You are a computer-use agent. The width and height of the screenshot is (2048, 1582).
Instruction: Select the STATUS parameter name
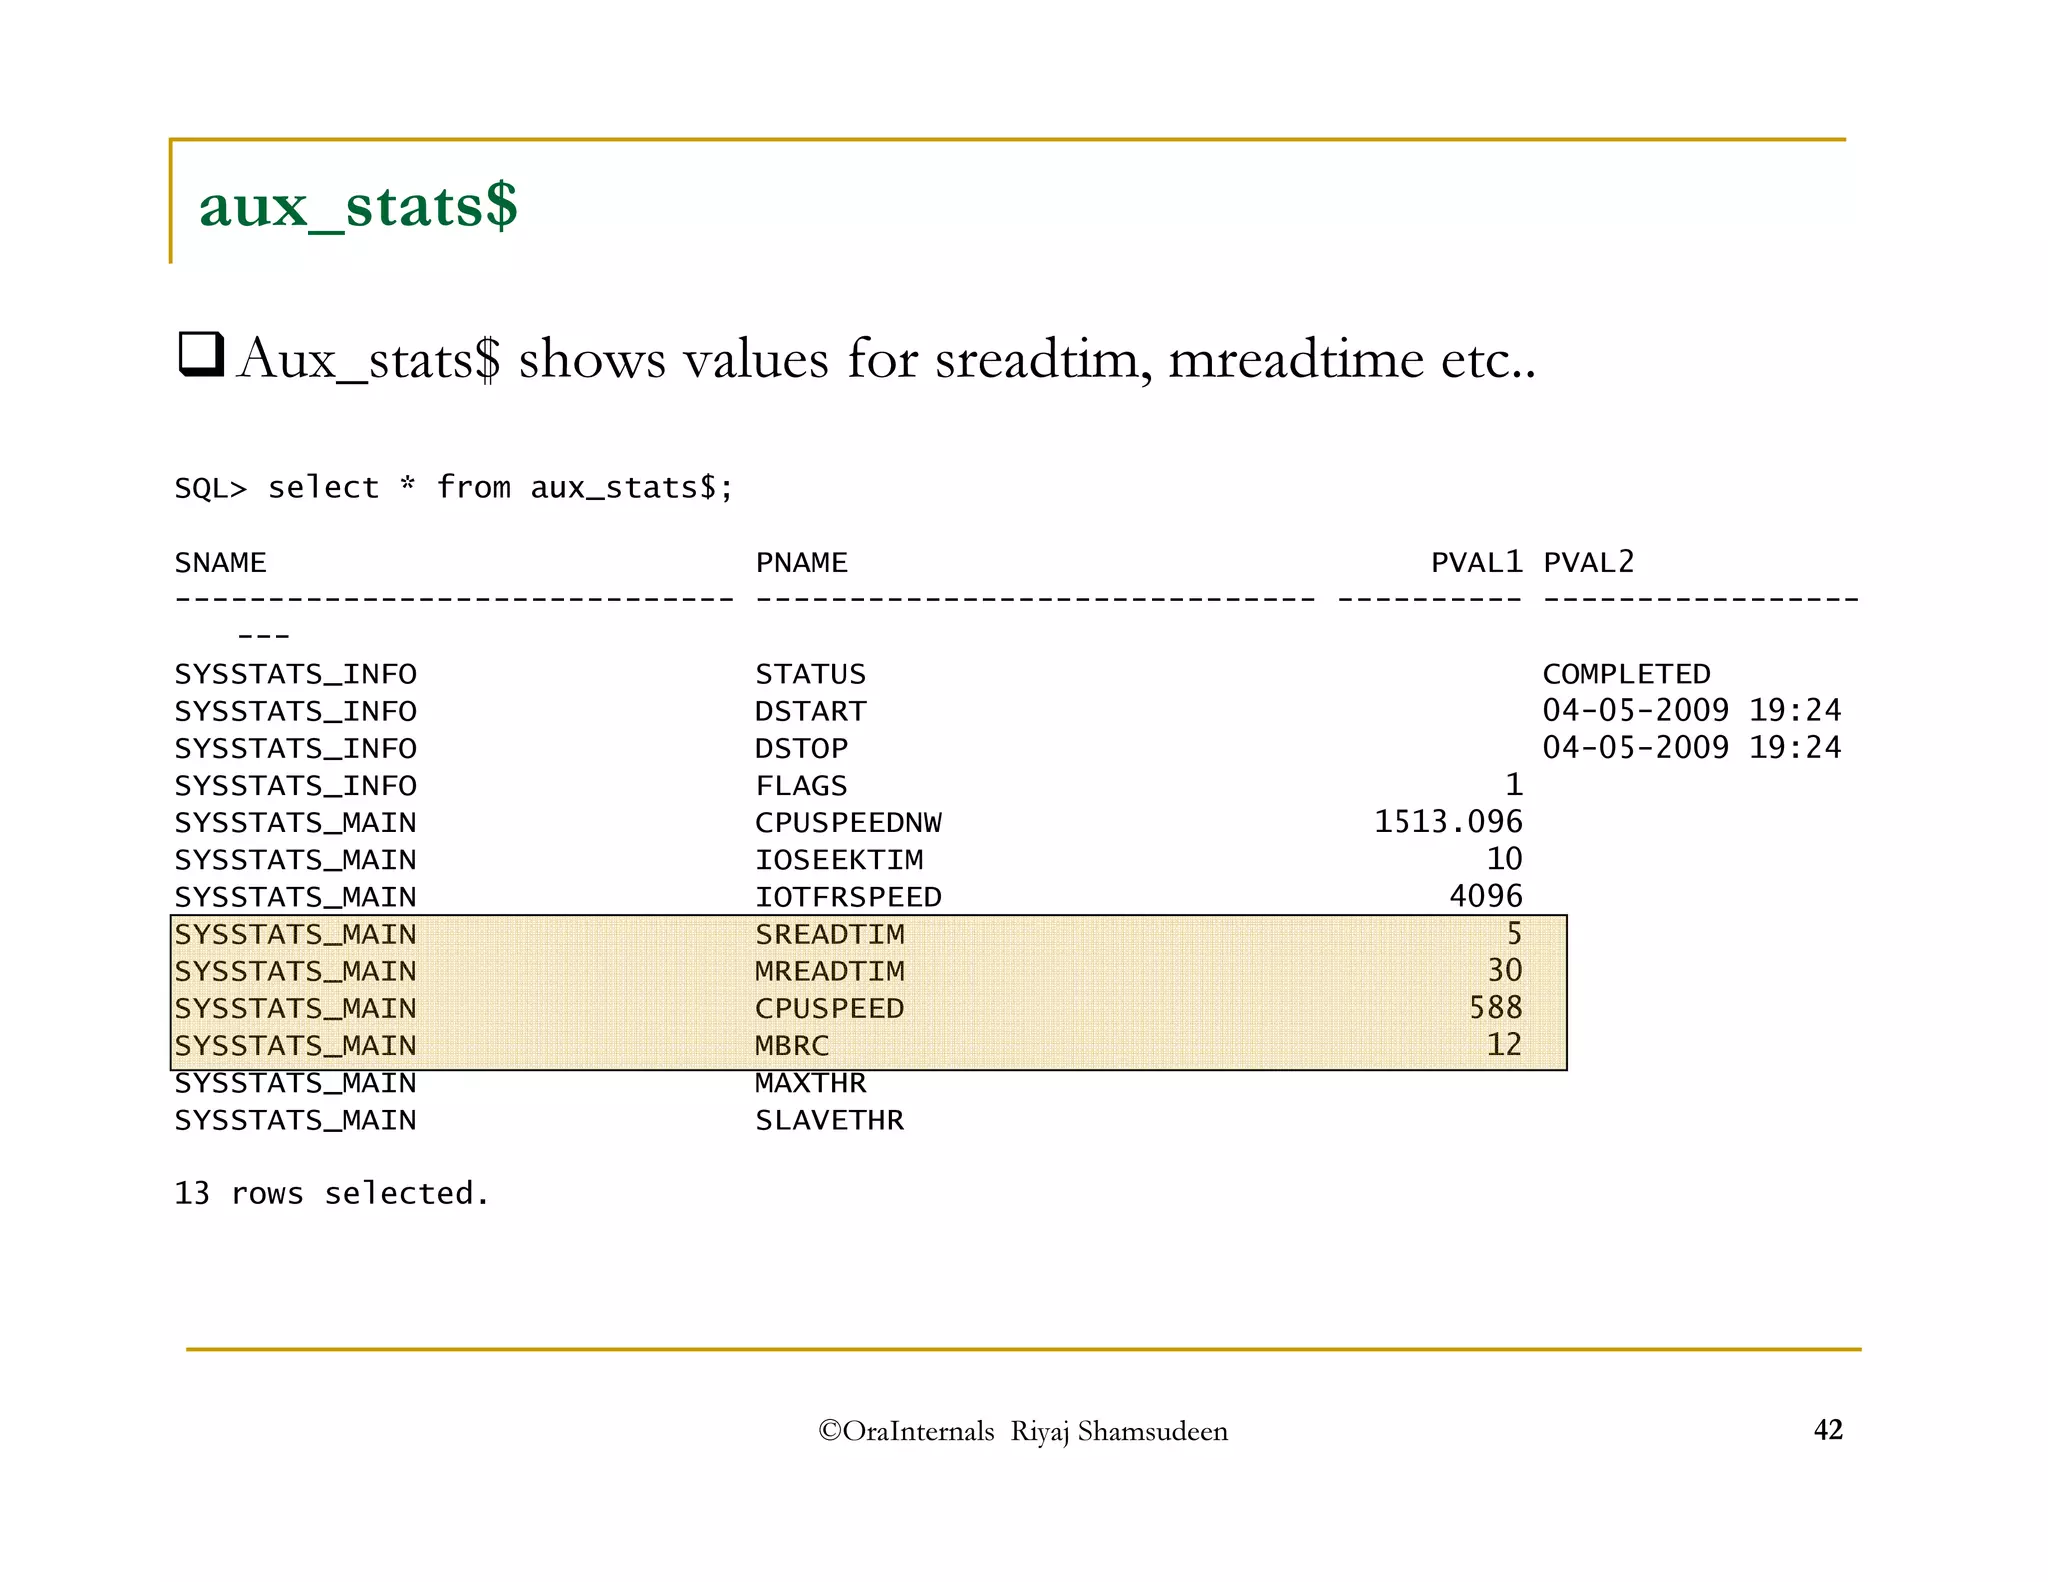coord(810,674)
